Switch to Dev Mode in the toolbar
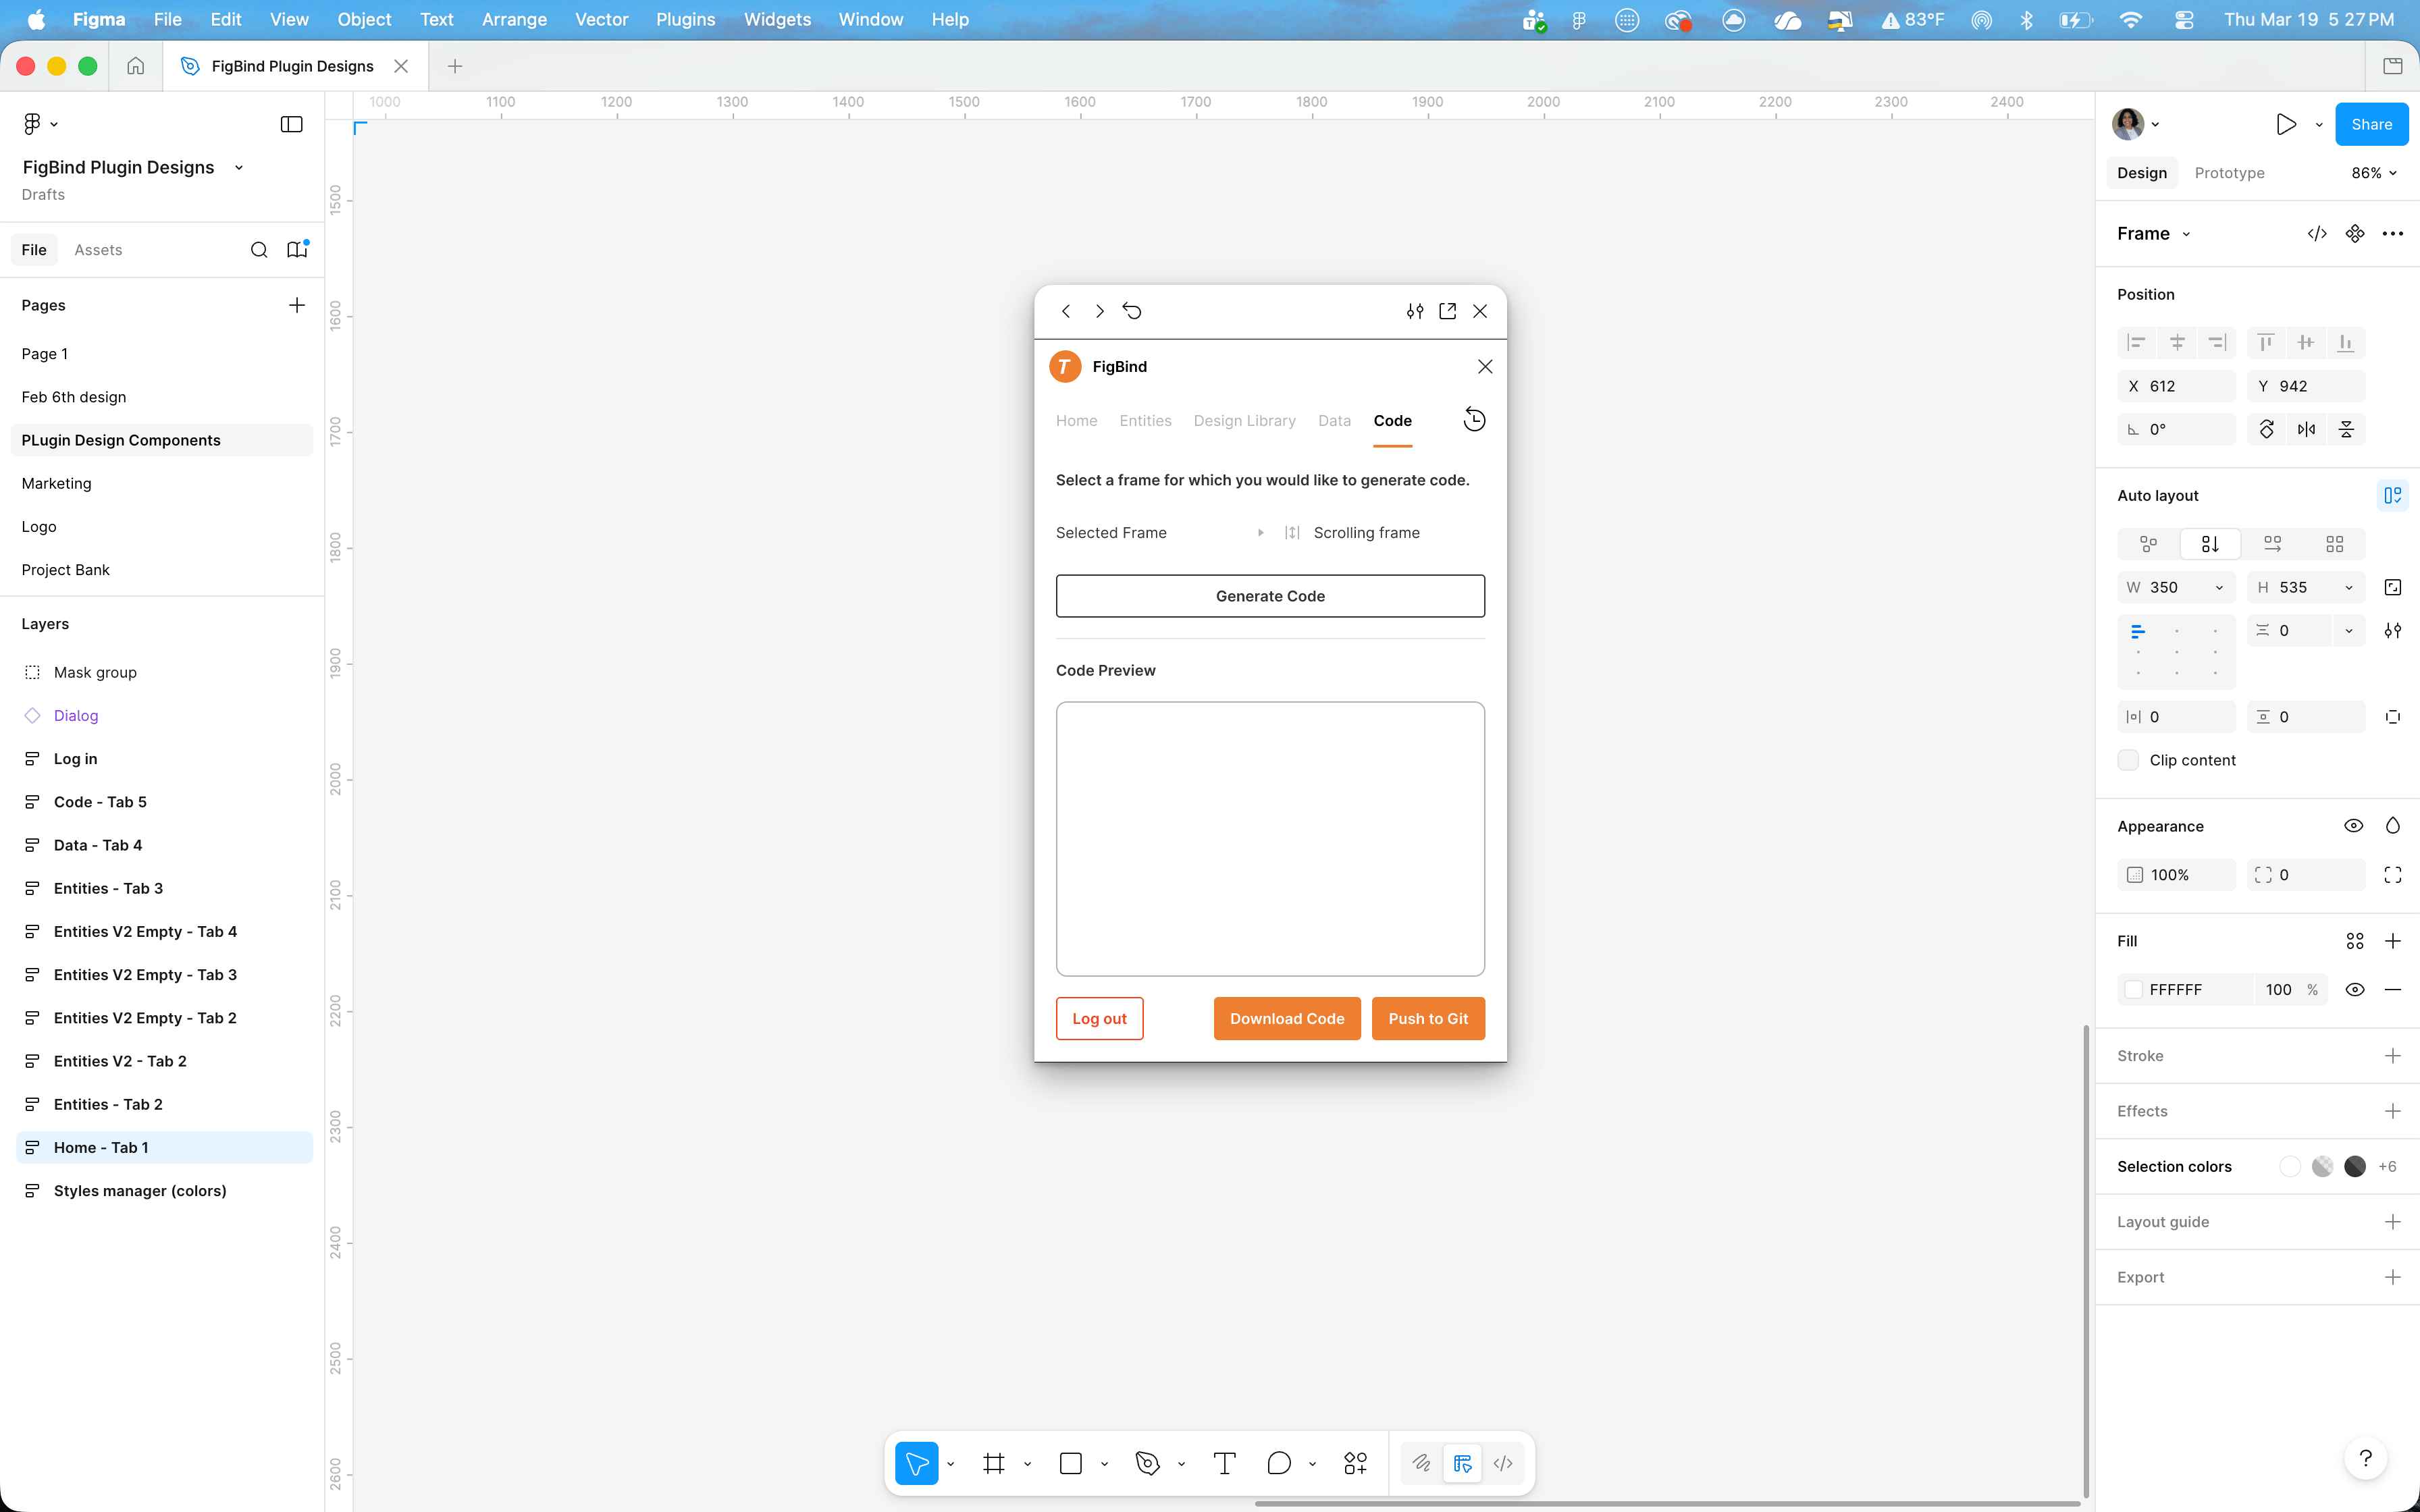 pos(1502,1463)
